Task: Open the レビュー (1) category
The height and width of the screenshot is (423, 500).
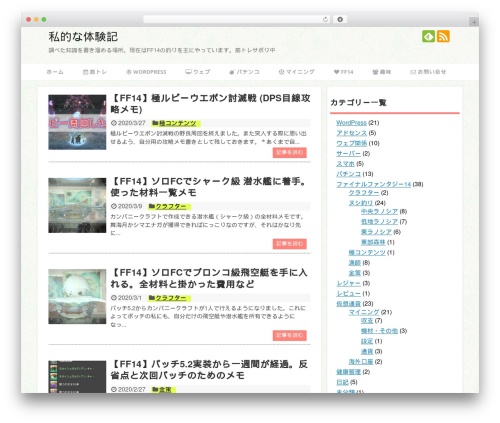Action: pyautogui.click(x=348, y=294)
